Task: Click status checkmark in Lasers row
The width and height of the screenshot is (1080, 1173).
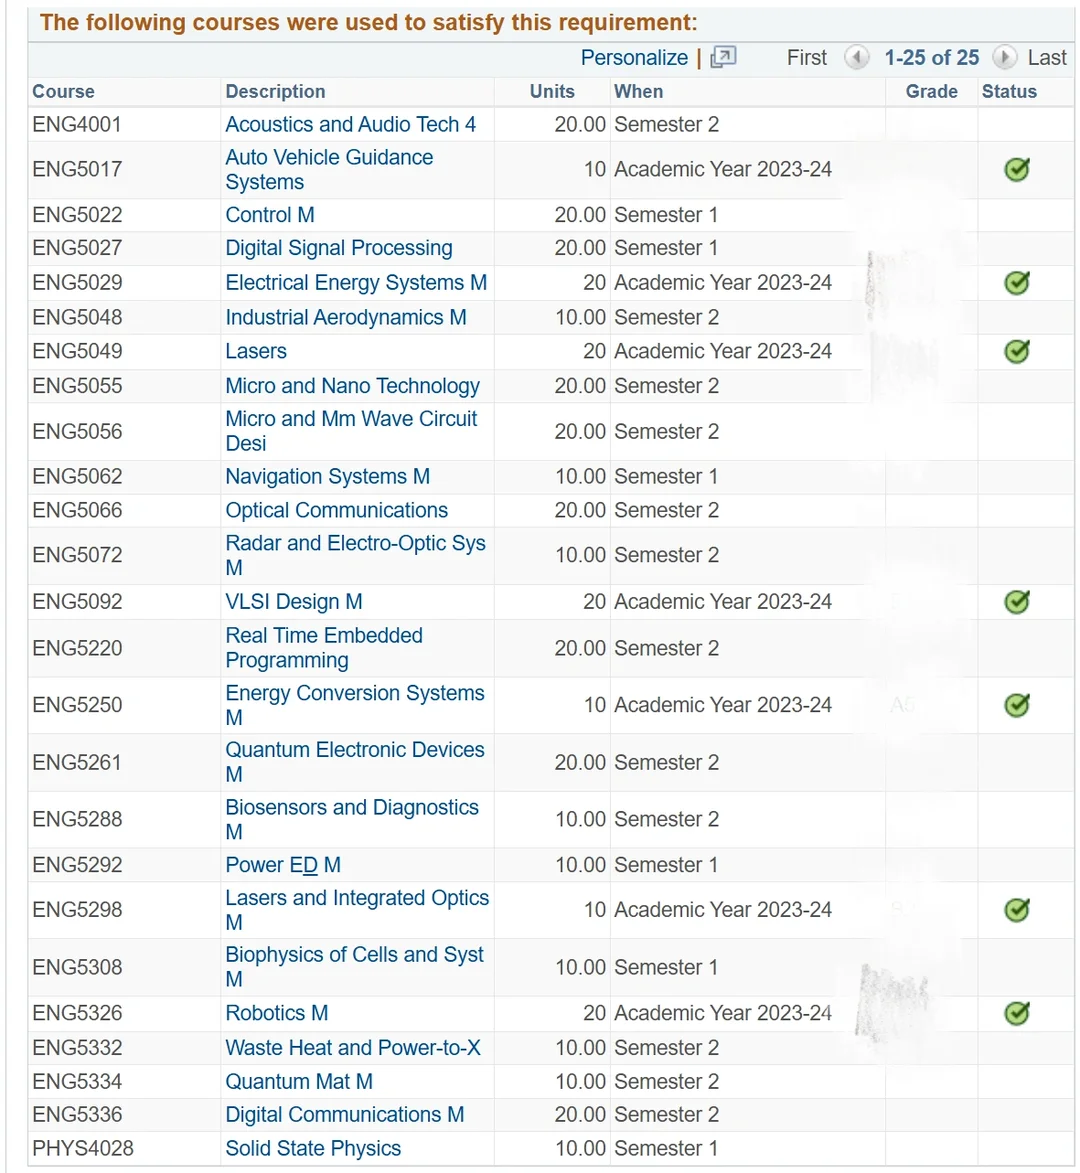Action: pyautogui.click(x=1016, y=352)
